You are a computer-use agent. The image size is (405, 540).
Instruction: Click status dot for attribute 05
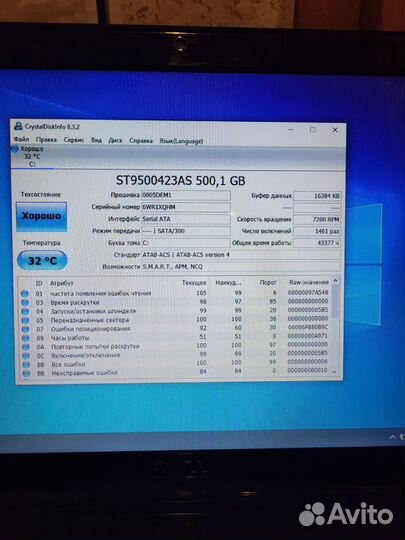click(x=25, y=320)
